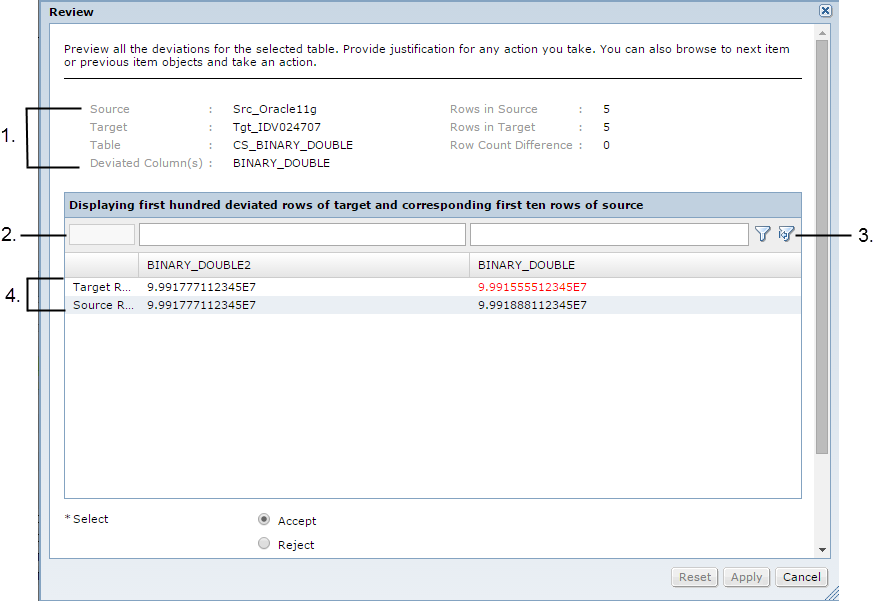Focus the filter field above BINARY_DOUBLE column
Screen dimensions: 875x601
(608, 234)
